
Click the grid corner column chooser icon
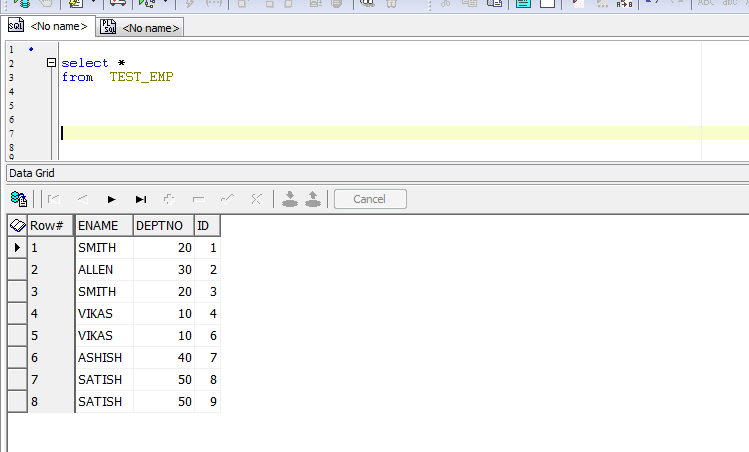(x=17, y=225)
